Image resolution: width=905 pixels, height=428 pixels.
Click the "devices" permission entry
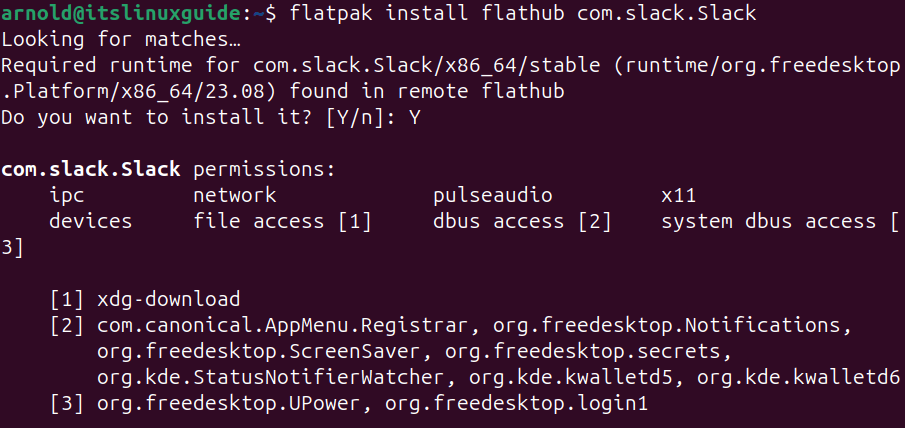(90, 221)
